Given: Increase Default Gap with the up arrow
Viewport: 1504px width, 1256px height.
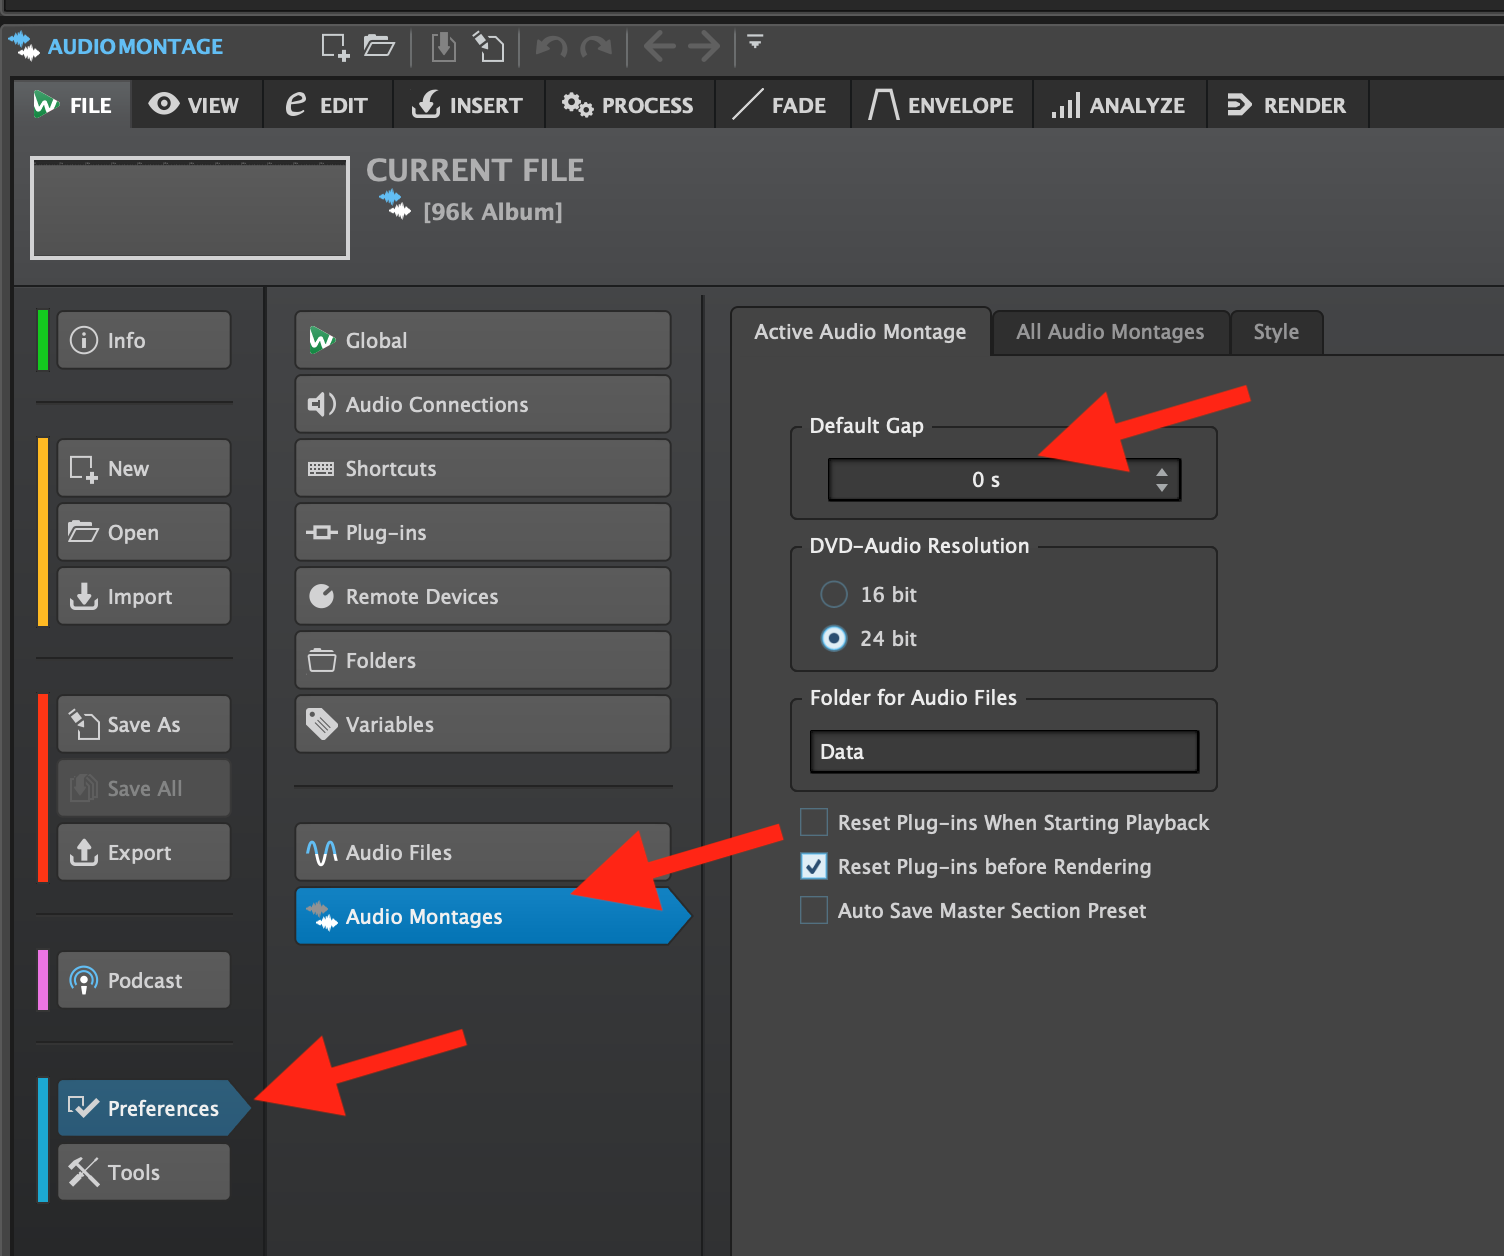Looking at the screenshot, I should pyautogui.click(x=1162, y=472).
